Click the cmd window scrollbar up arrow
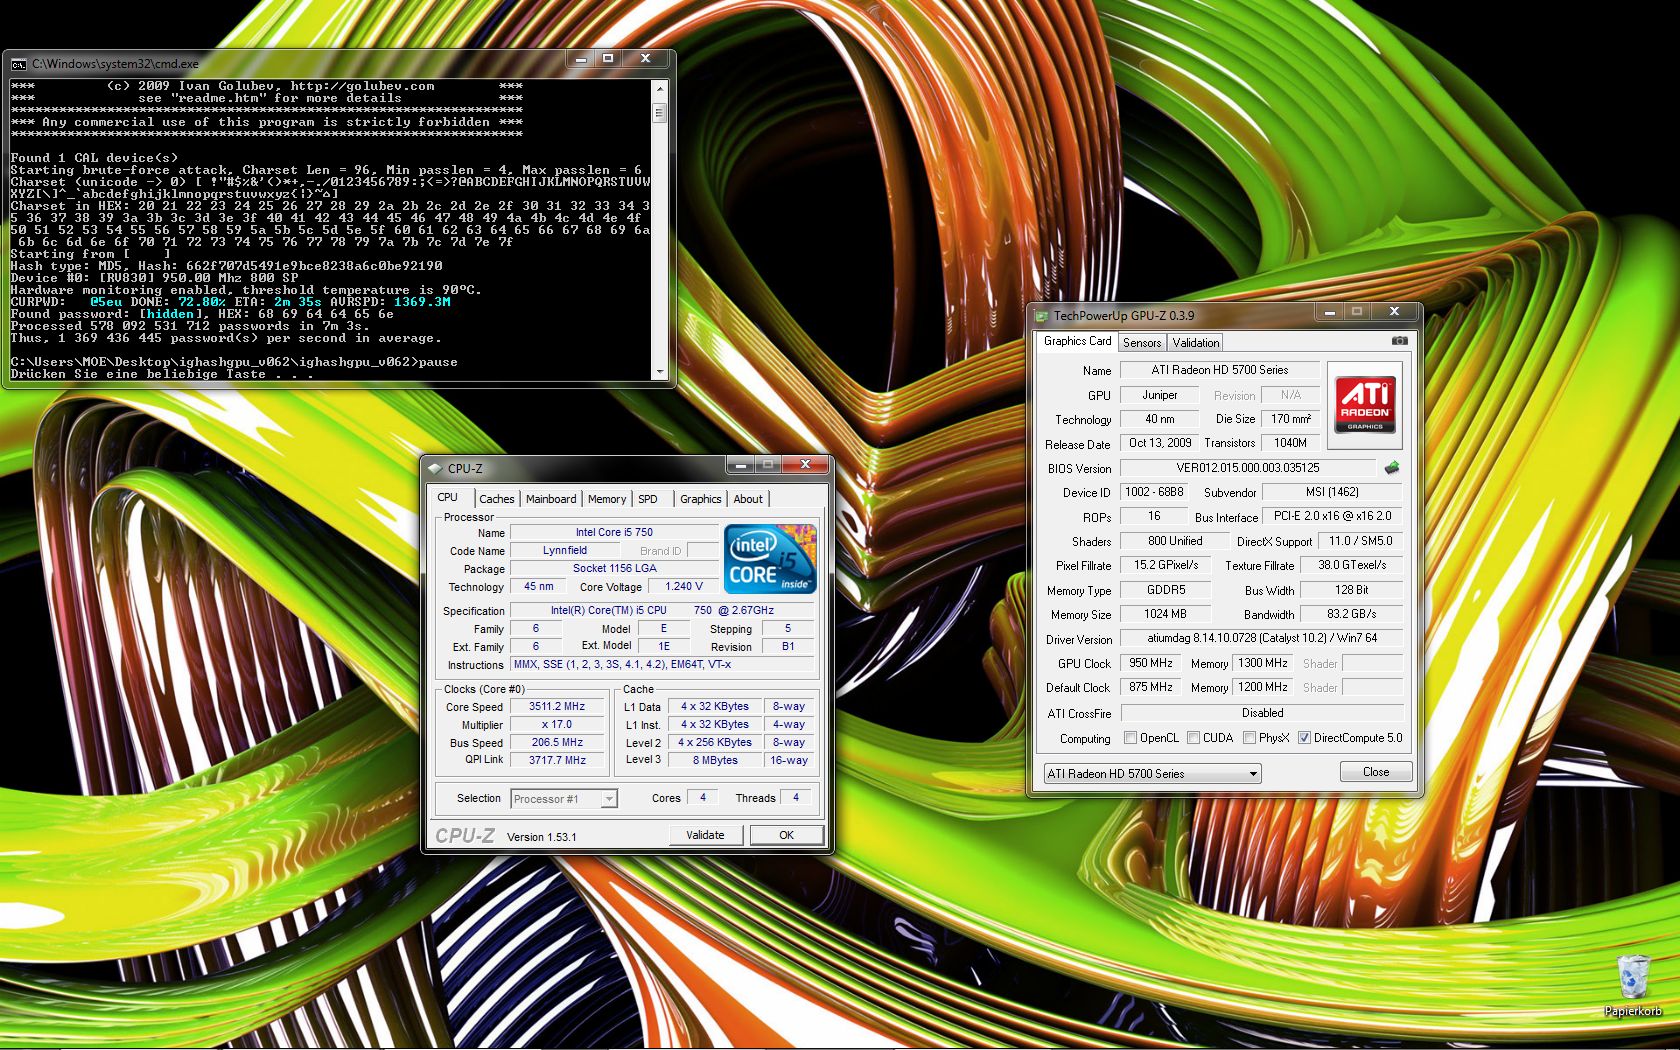Image resolution: width=1680 pixels, height=1050 pixels. pos(659,88)
